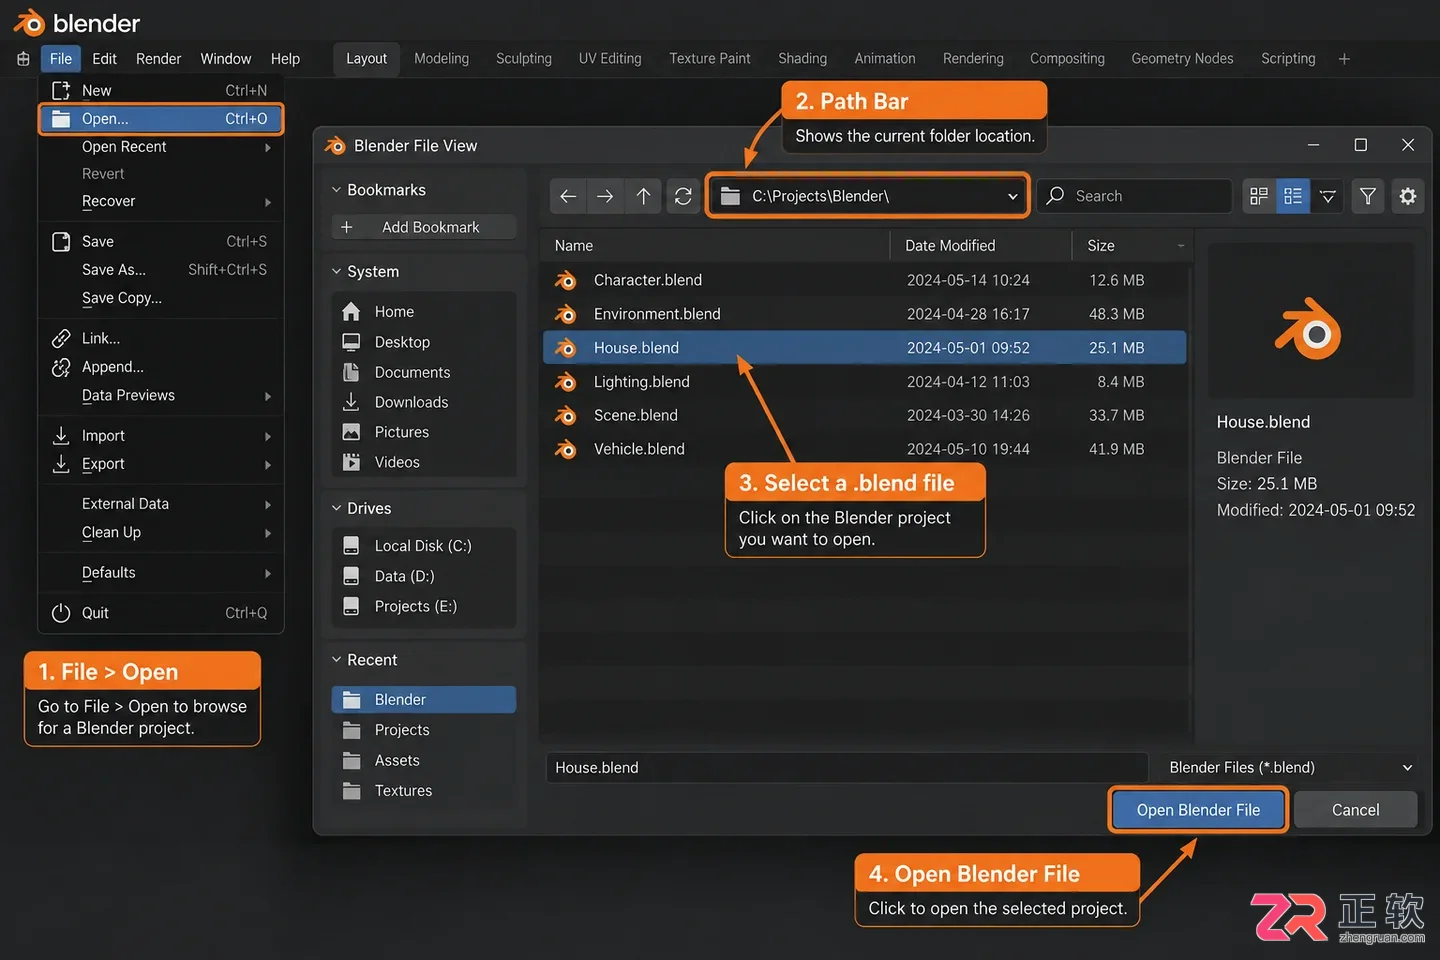Screen dimensions: 1440x960
Task: Refresh the file list
Action: 683,196
